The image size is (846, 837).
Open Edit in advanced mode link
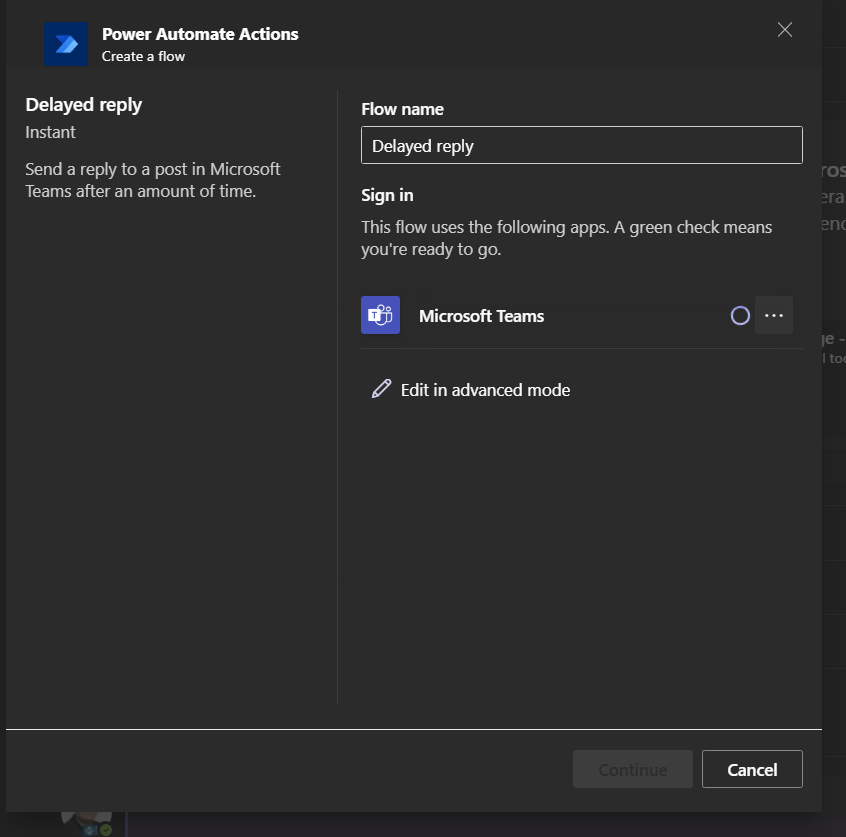point(485,390)
